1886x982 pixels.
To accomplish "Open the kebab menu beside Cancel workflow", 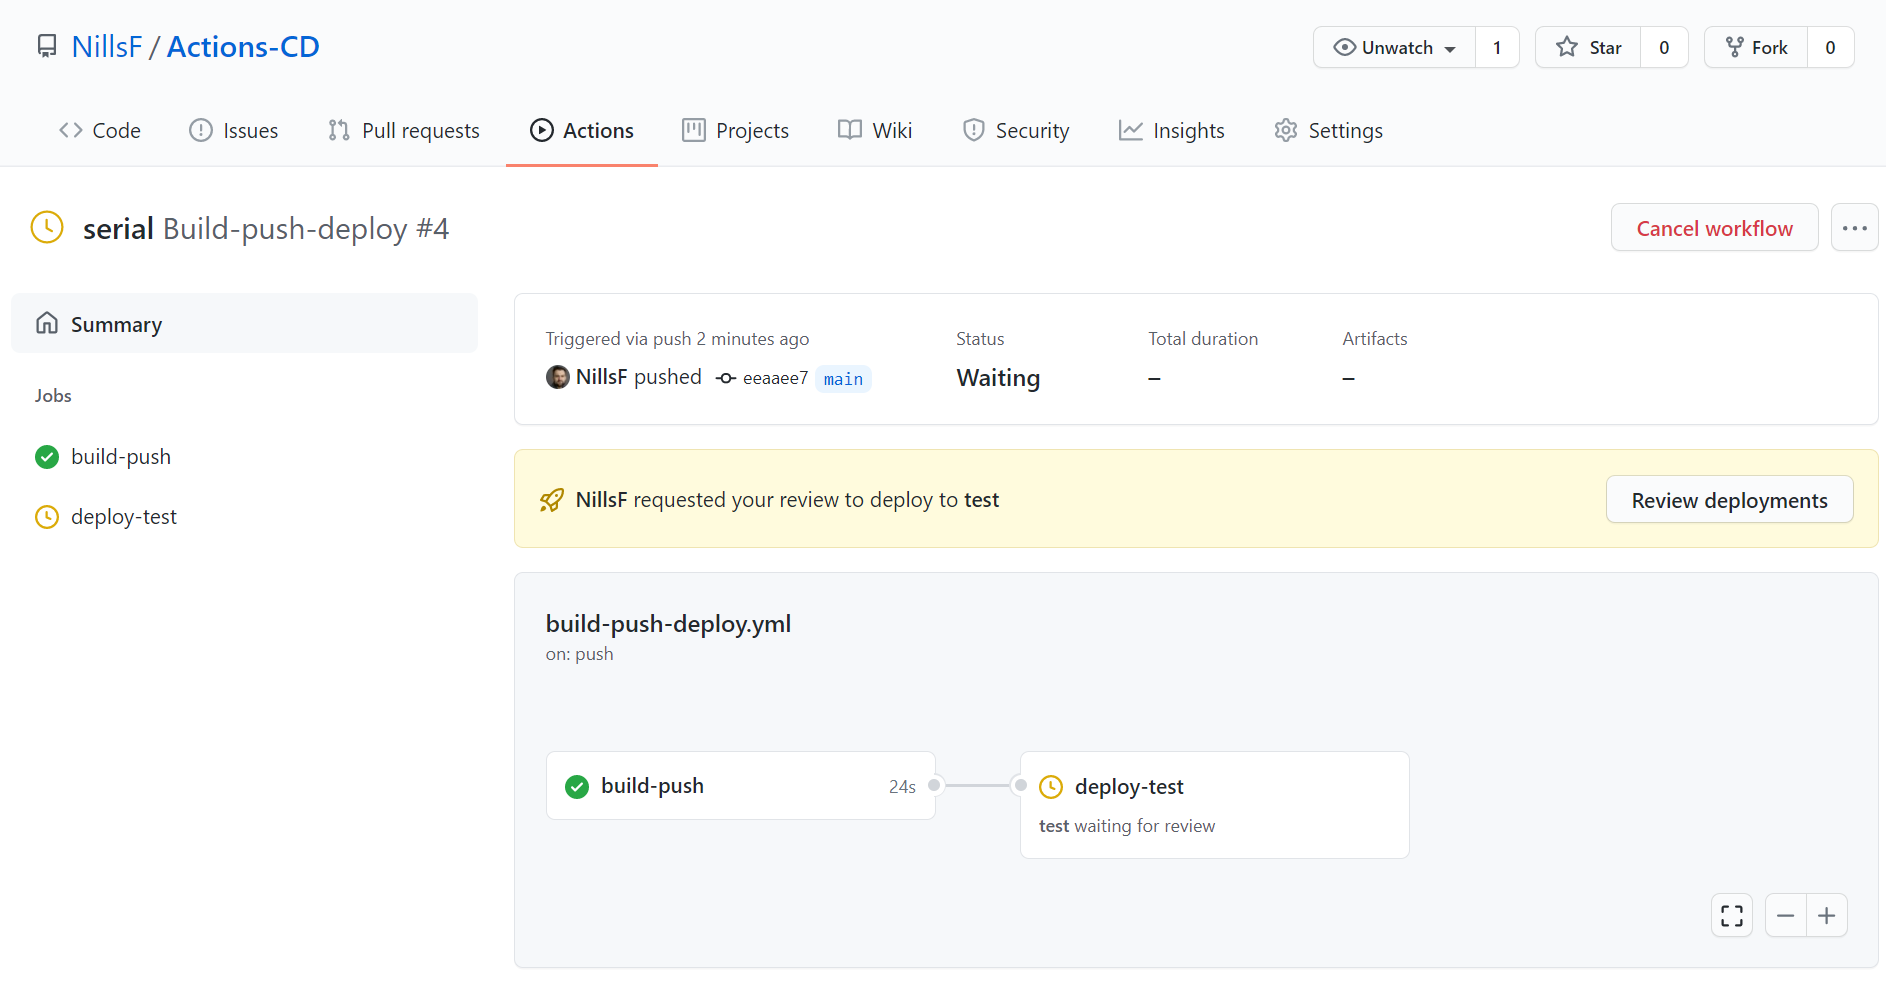I will (x=1855, y=227).
